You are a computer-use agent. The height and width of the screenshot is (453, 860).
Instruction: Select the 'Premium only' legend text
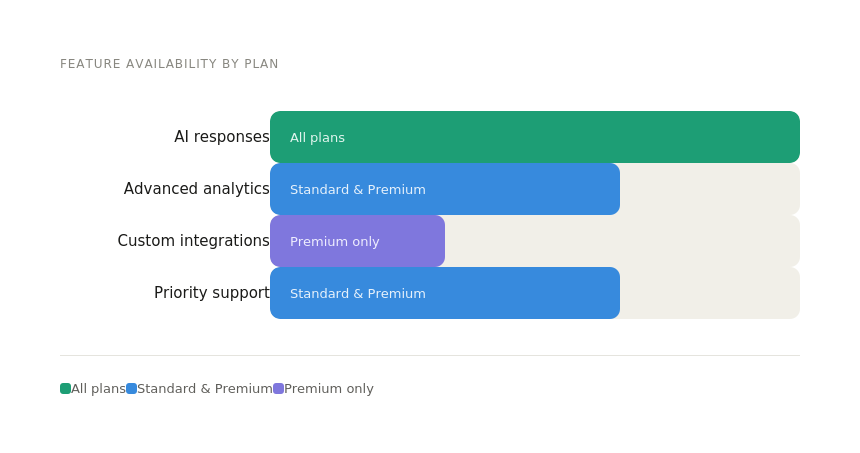click(328, 389)
